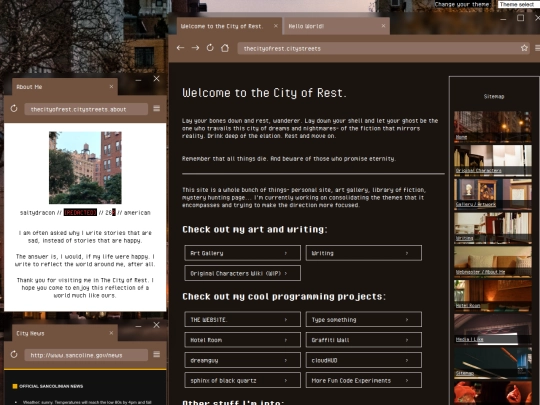Click the City News address bar

86,355
